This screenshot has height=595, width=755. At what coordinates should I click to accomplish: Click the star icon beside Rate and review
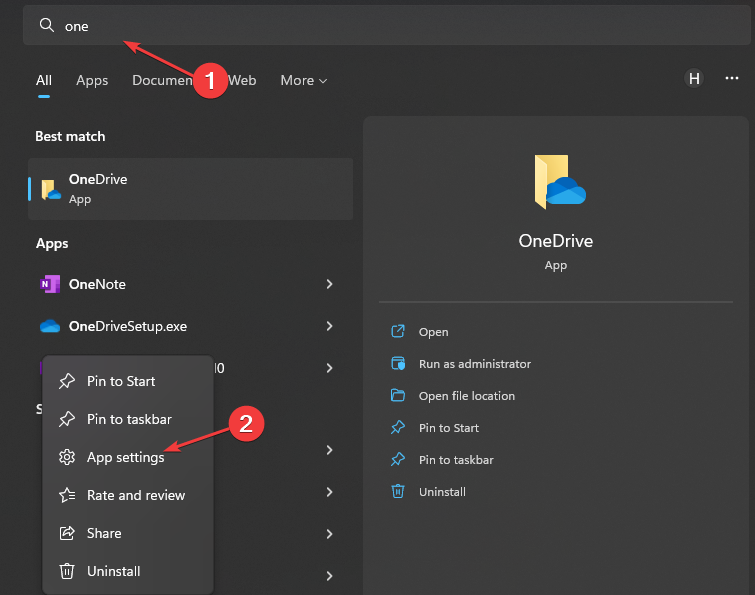pyautogui.click(x=67, y=495)
